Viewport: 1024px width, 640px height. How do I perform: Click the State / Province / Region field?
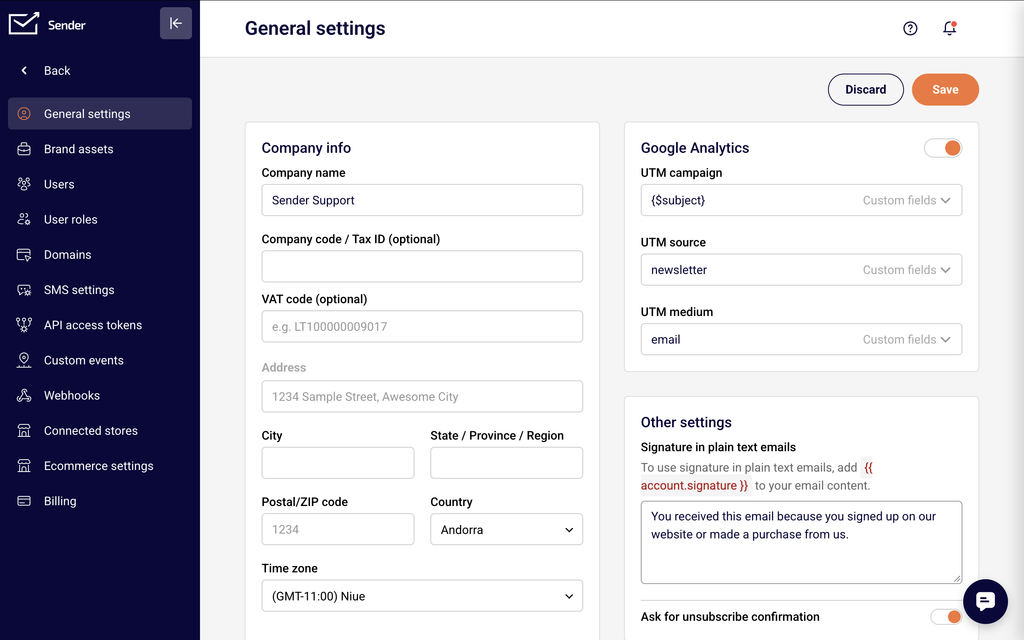coord(506,463)
